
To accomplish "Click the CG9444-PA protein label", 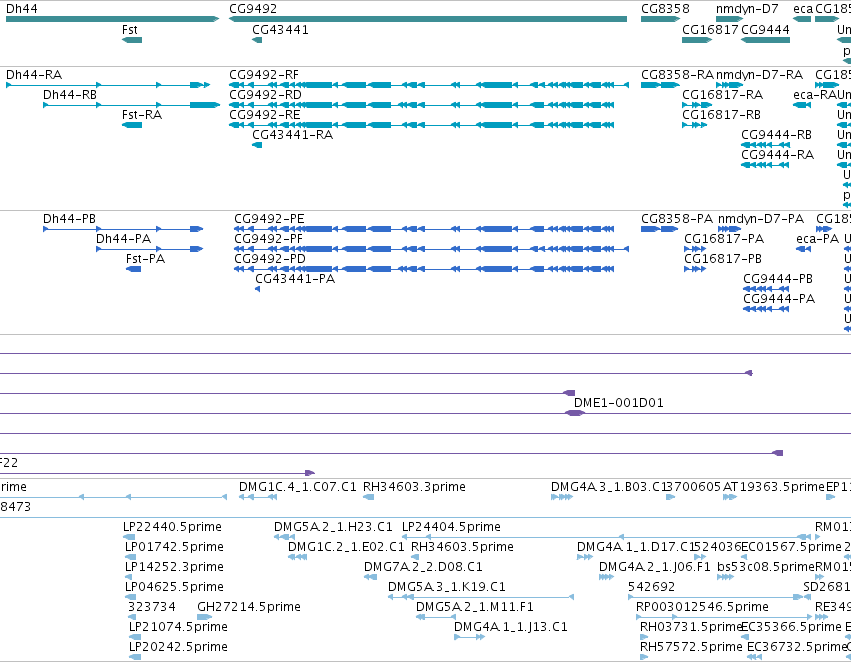I will (779, 300).
